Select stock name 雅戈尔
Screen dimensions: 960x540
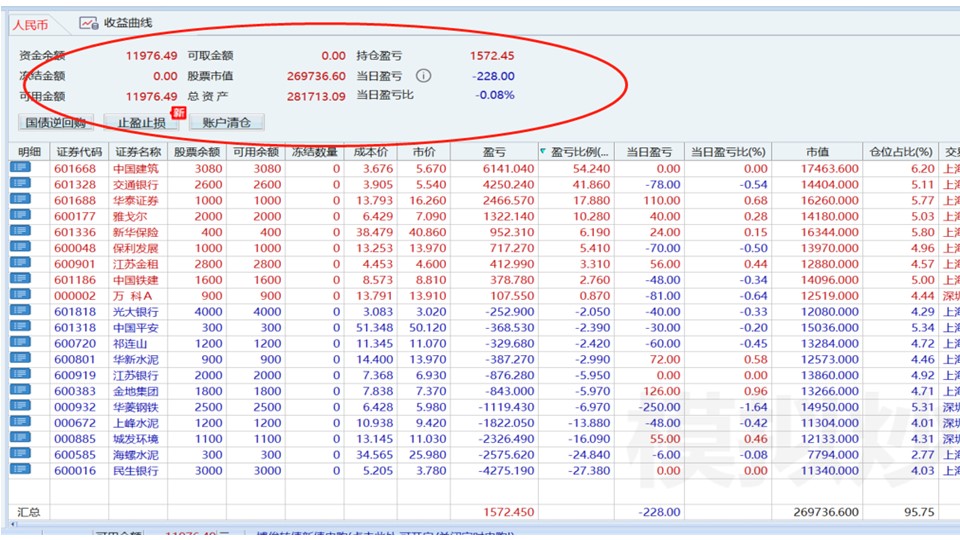[130, 216]
